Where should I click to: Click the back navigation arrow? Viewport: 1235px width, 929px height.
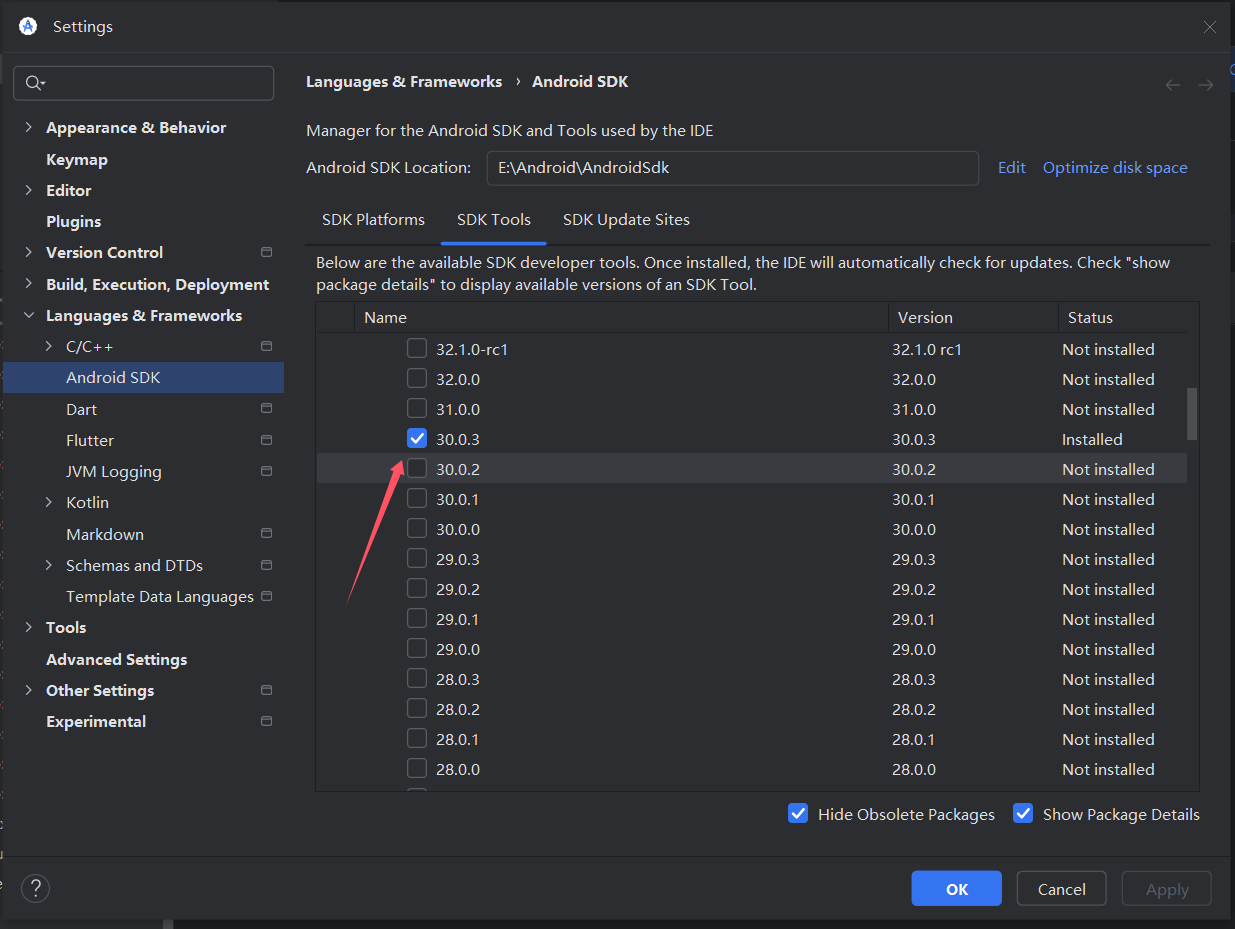1173,85
